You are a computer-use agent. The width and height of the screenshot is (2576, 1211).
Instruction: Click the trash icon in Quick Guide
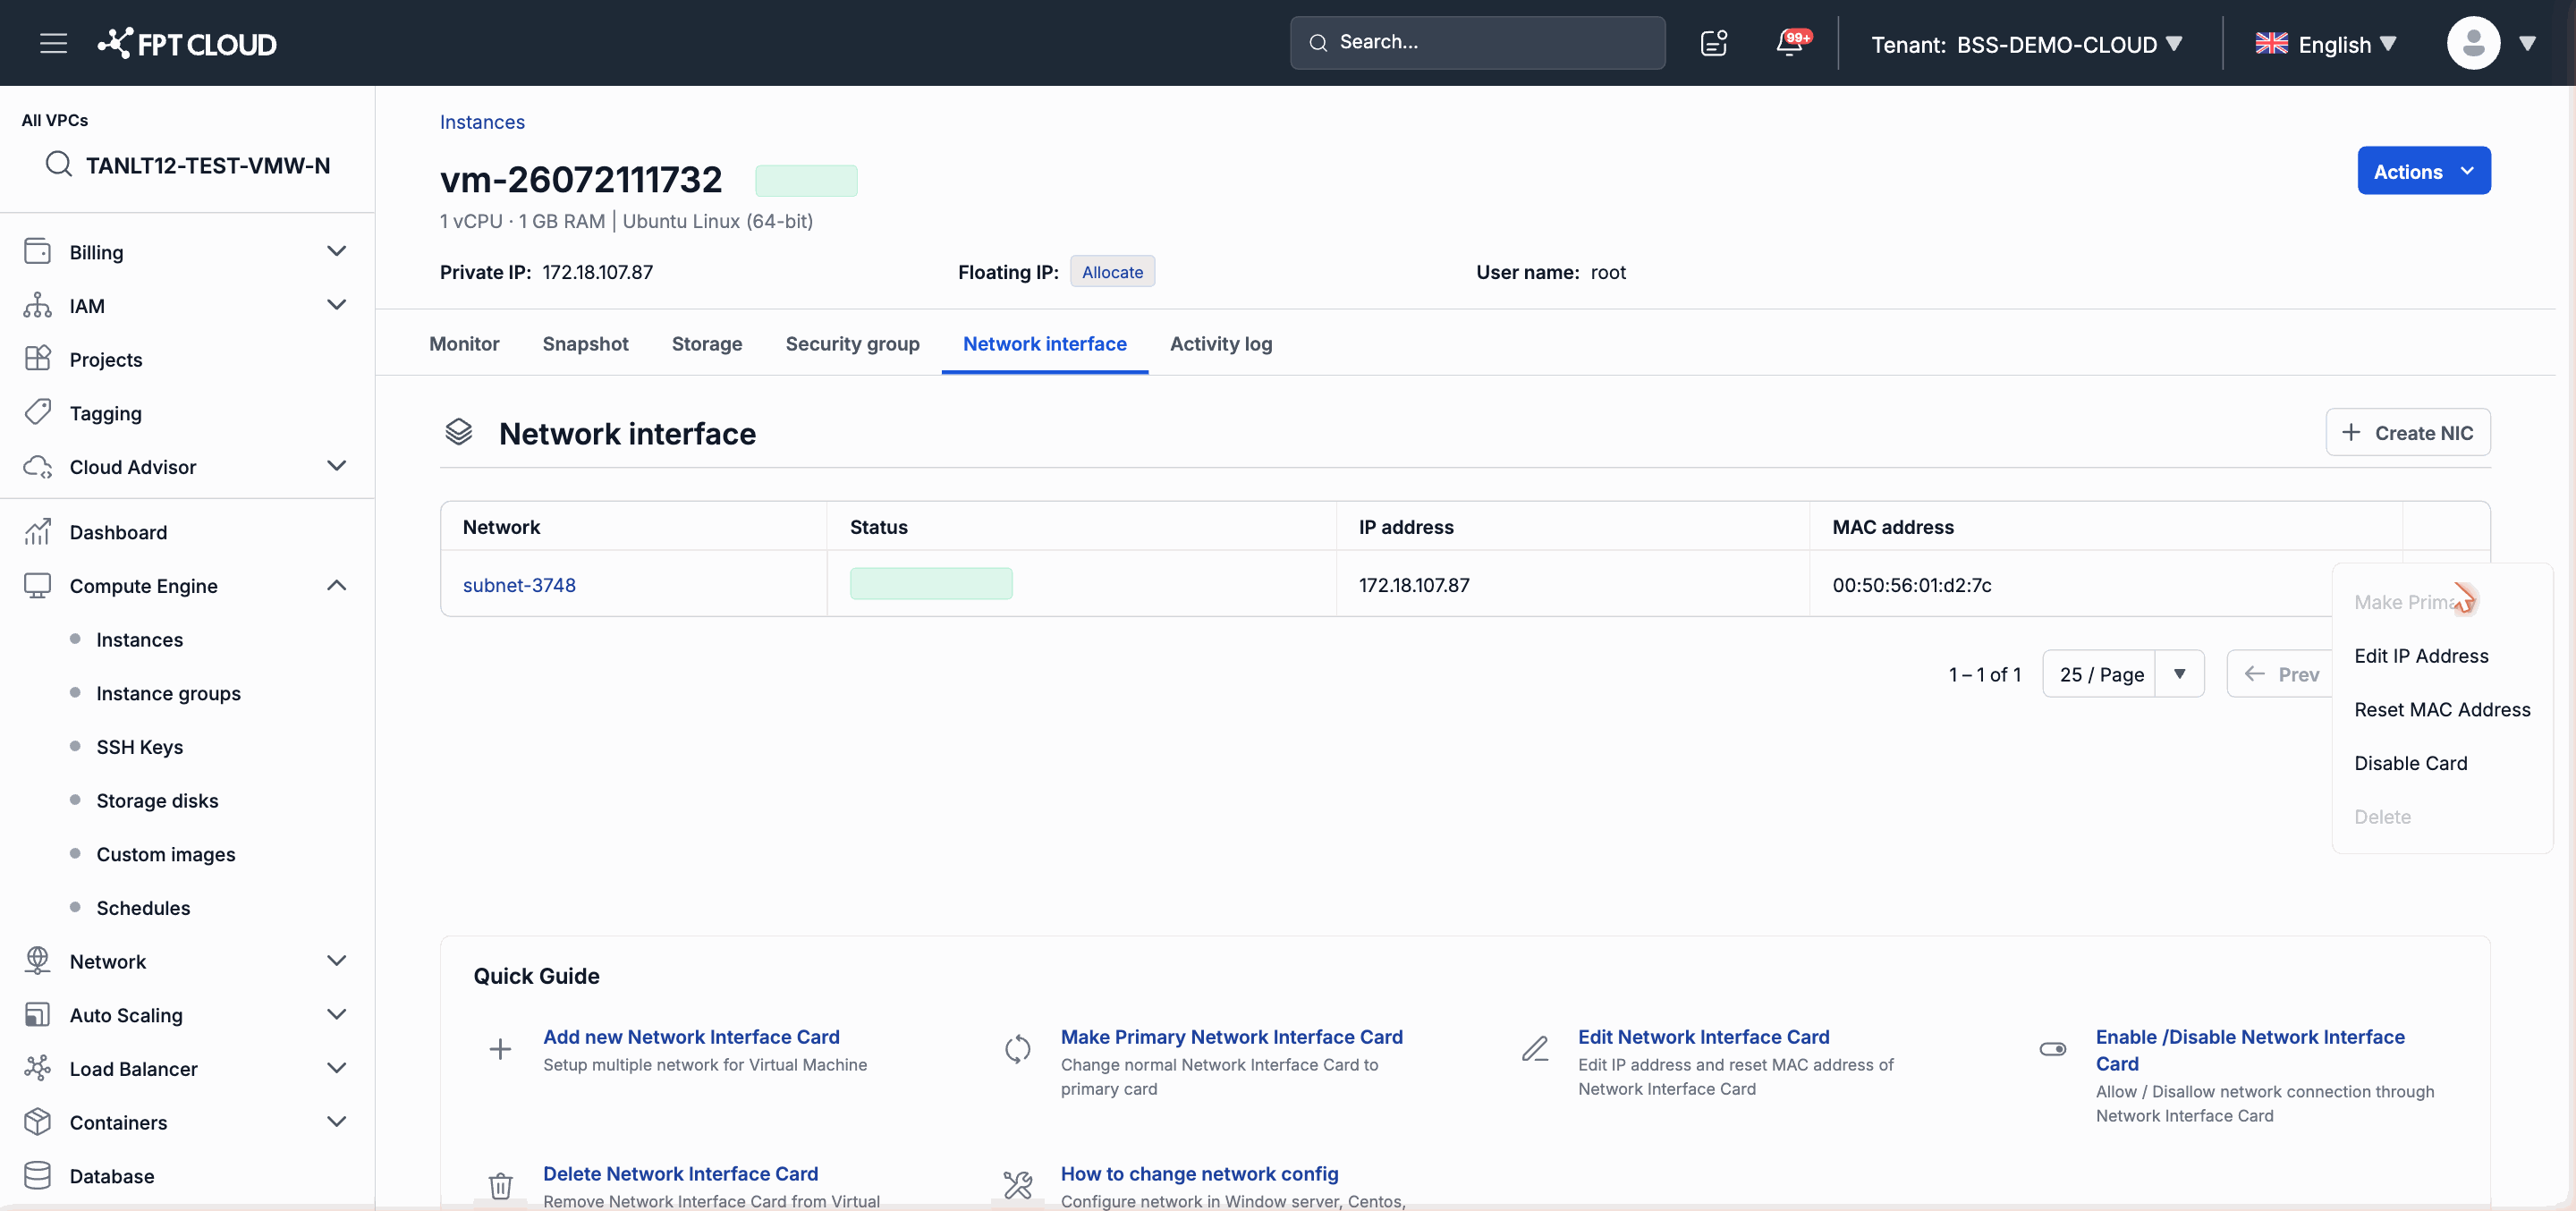[x=500, y=1185]
